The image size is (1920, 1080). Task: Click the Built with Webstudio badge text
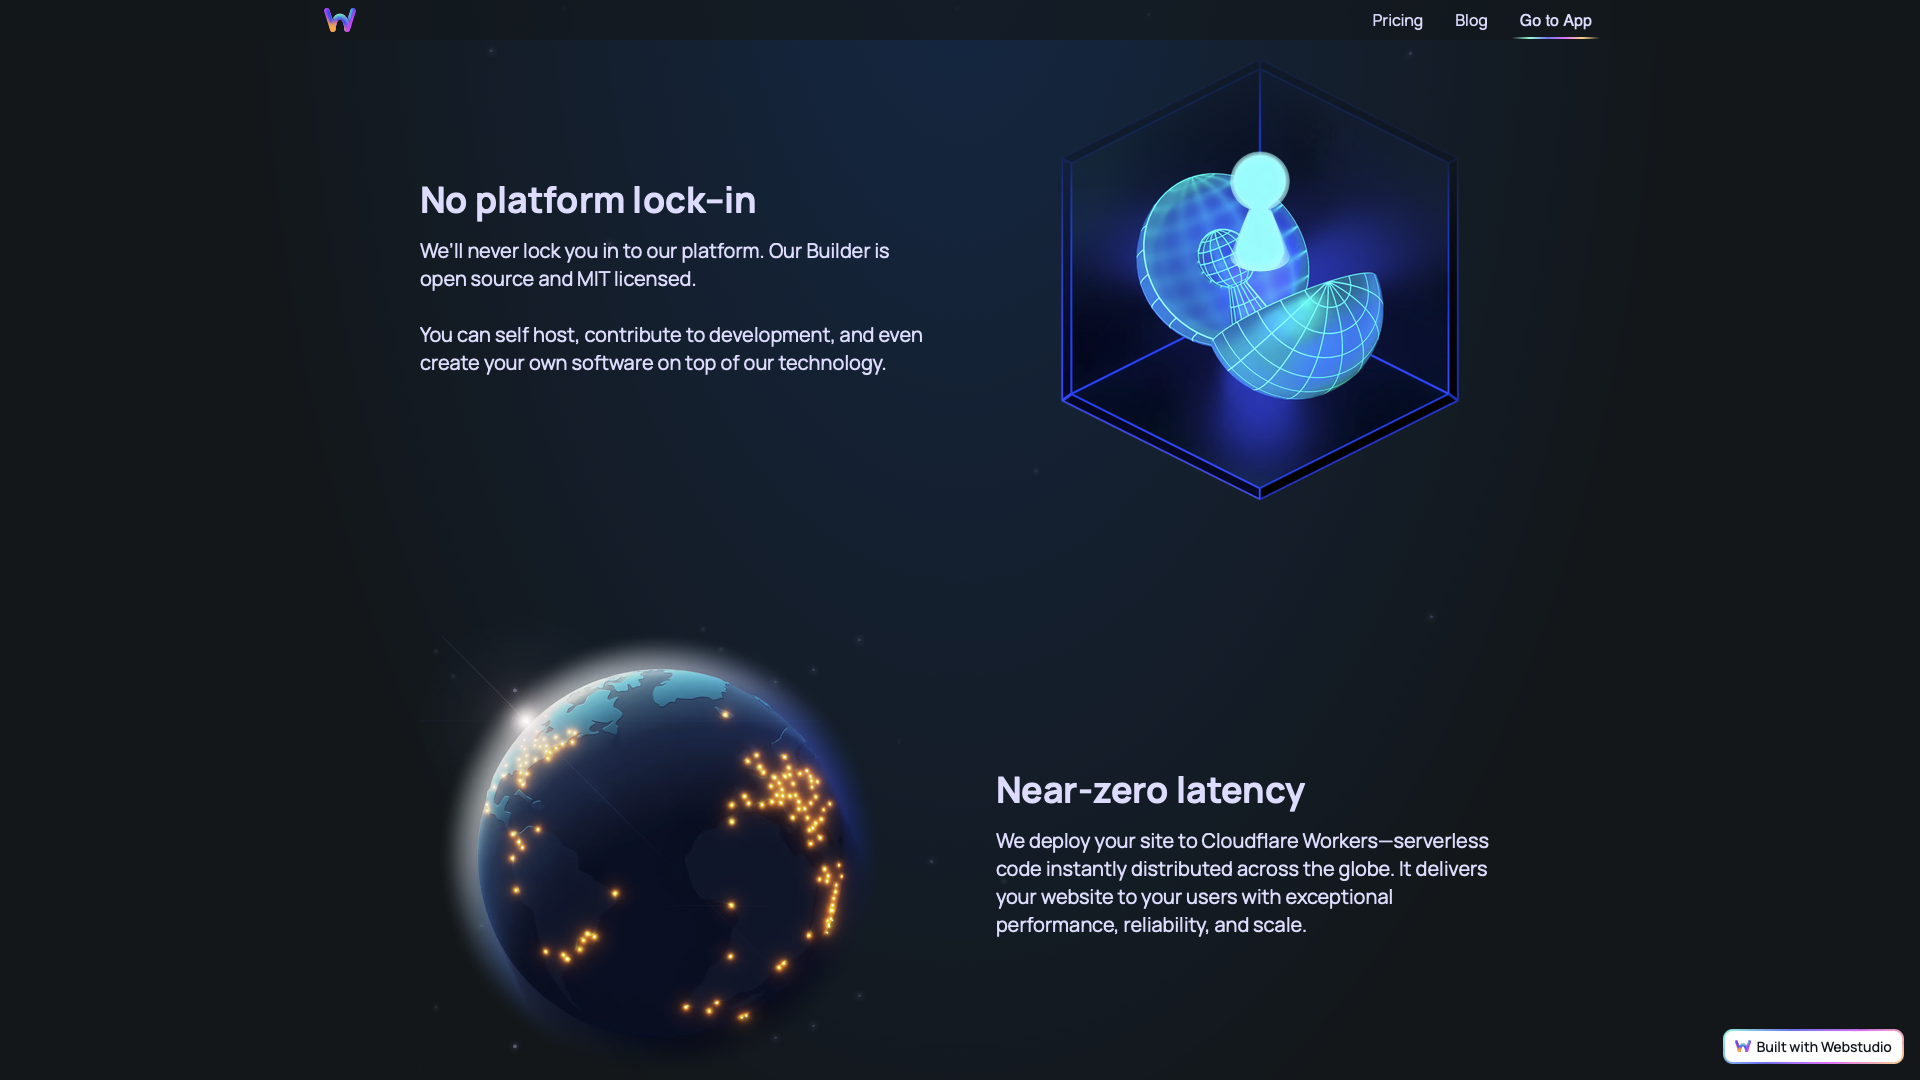tap(1823, 1047)
